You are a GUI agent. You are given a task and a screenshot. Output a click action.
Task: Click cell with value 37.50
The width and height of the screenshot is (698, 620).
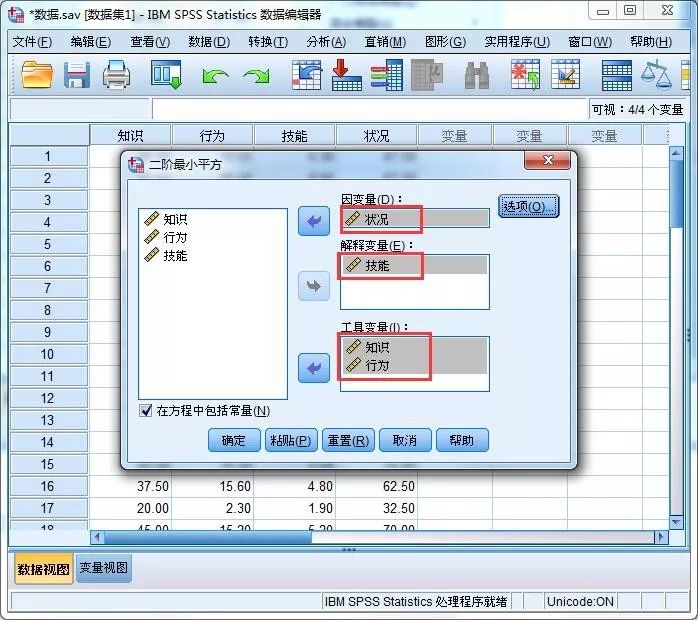(130, 486)
